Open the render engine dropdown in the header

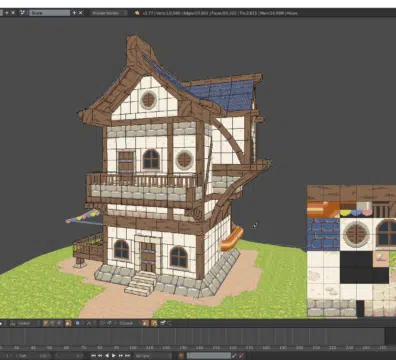(x=108, y=13)
